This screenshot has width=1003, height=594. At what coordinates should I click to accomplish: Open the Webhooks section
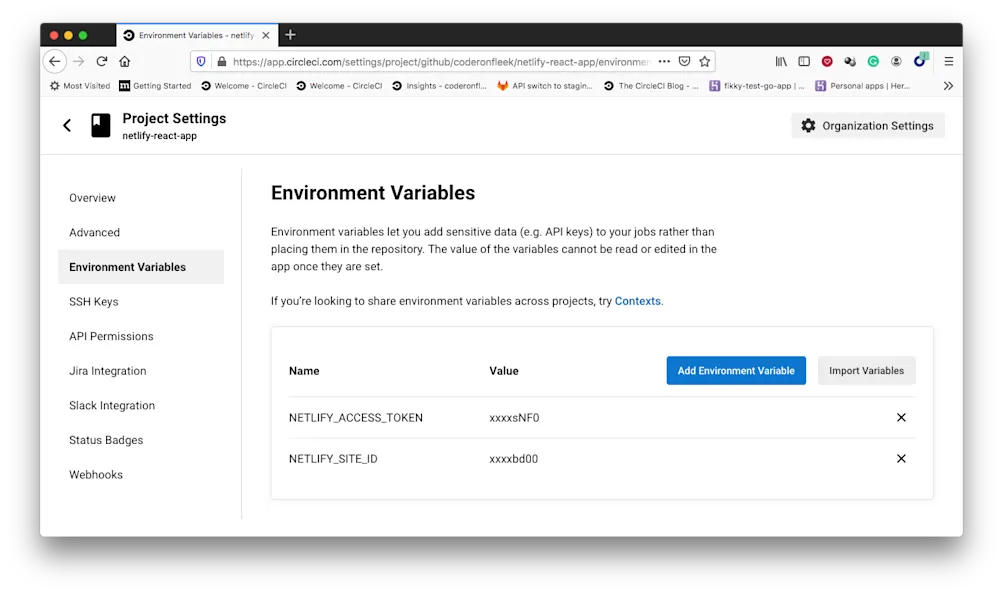96,474
